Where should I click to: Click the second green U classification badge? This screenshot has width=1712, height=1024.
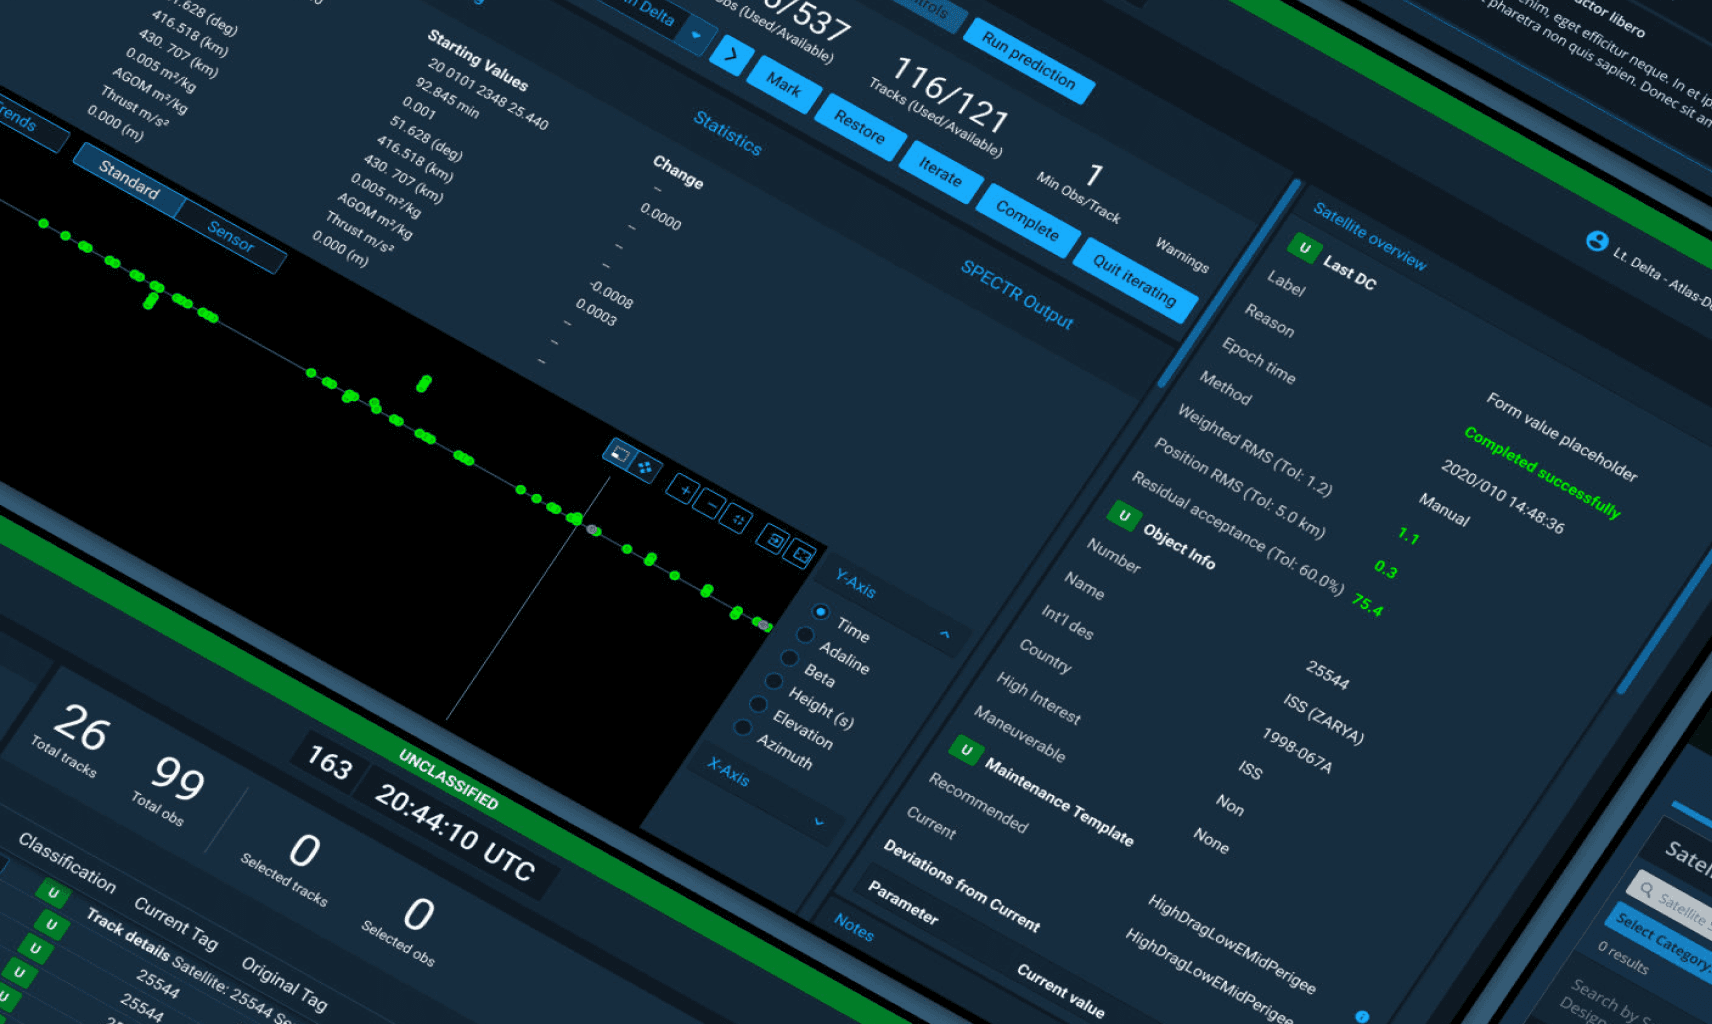coord(52,925)
